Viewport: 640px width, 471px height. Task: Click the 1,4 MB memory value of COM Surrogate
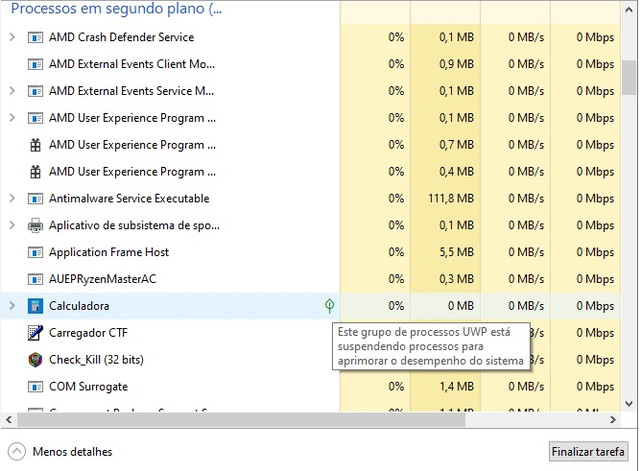tap(456, 387)
